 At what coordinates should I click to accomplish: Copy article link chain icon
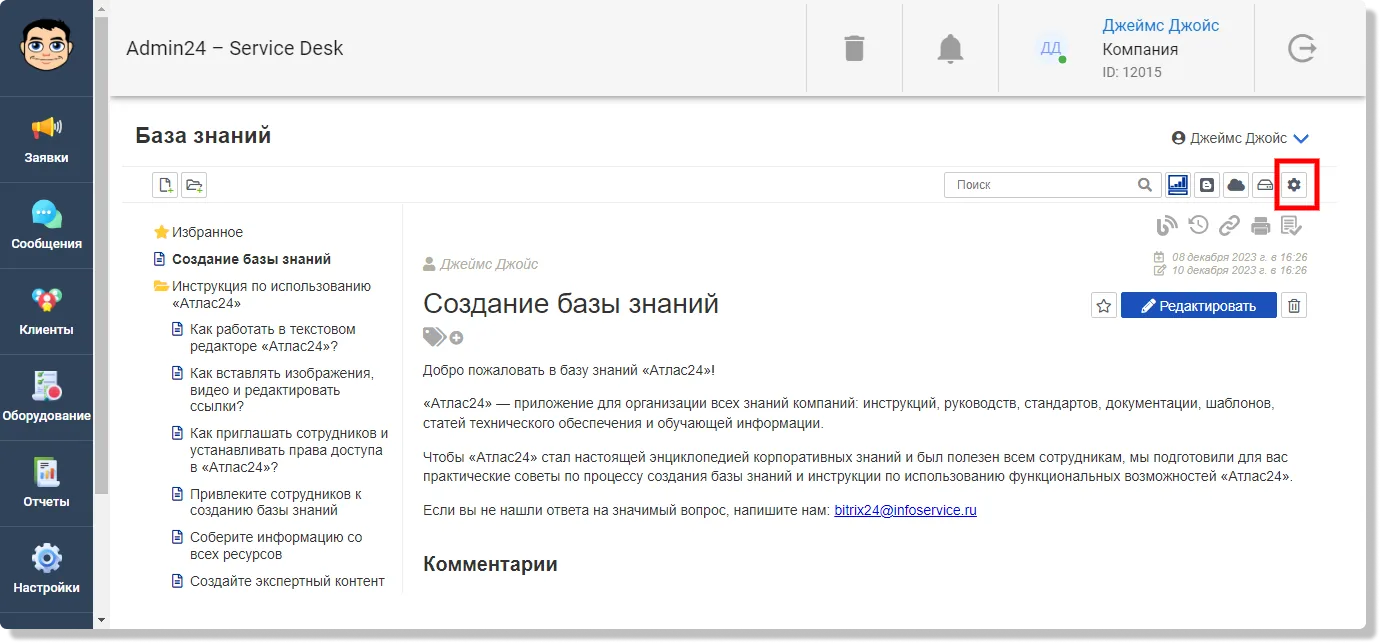pyautogui.click(x=1229, y=225)
